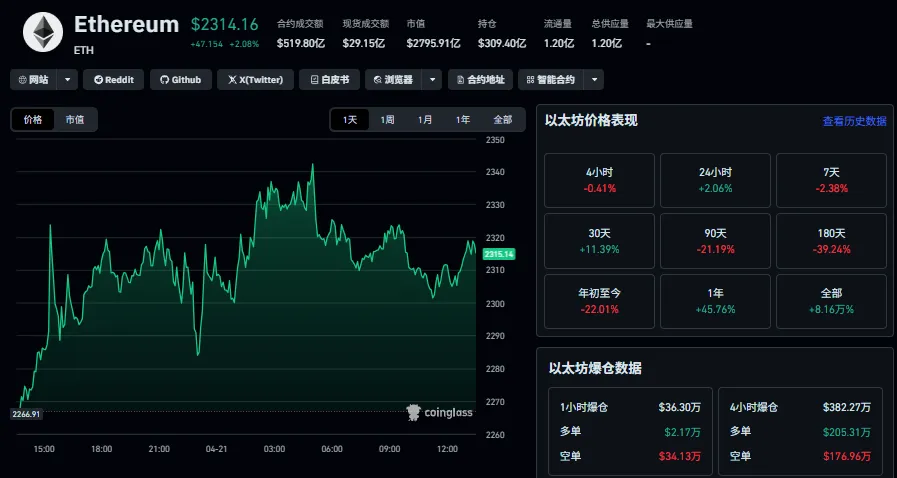
Task: Click the $2314.16 price text
Action: [225, 25]
